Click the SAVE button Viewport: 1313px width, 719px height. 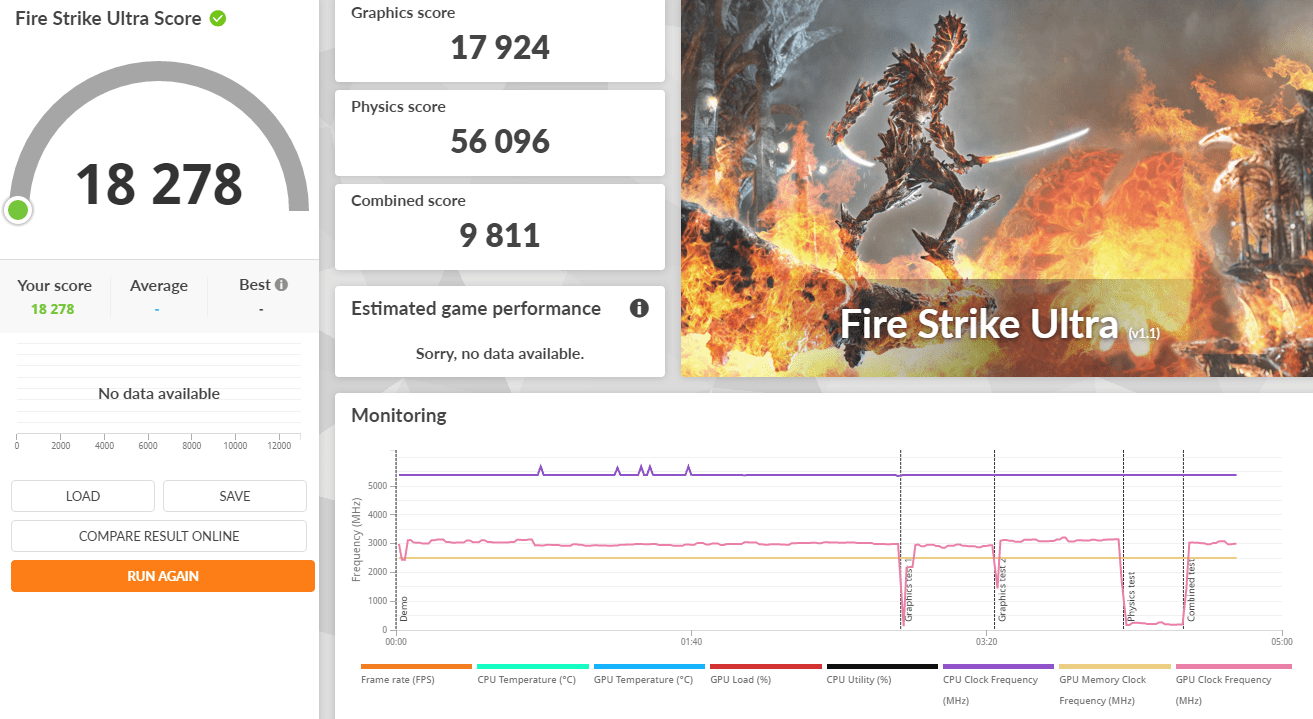(x=235, y=496)
